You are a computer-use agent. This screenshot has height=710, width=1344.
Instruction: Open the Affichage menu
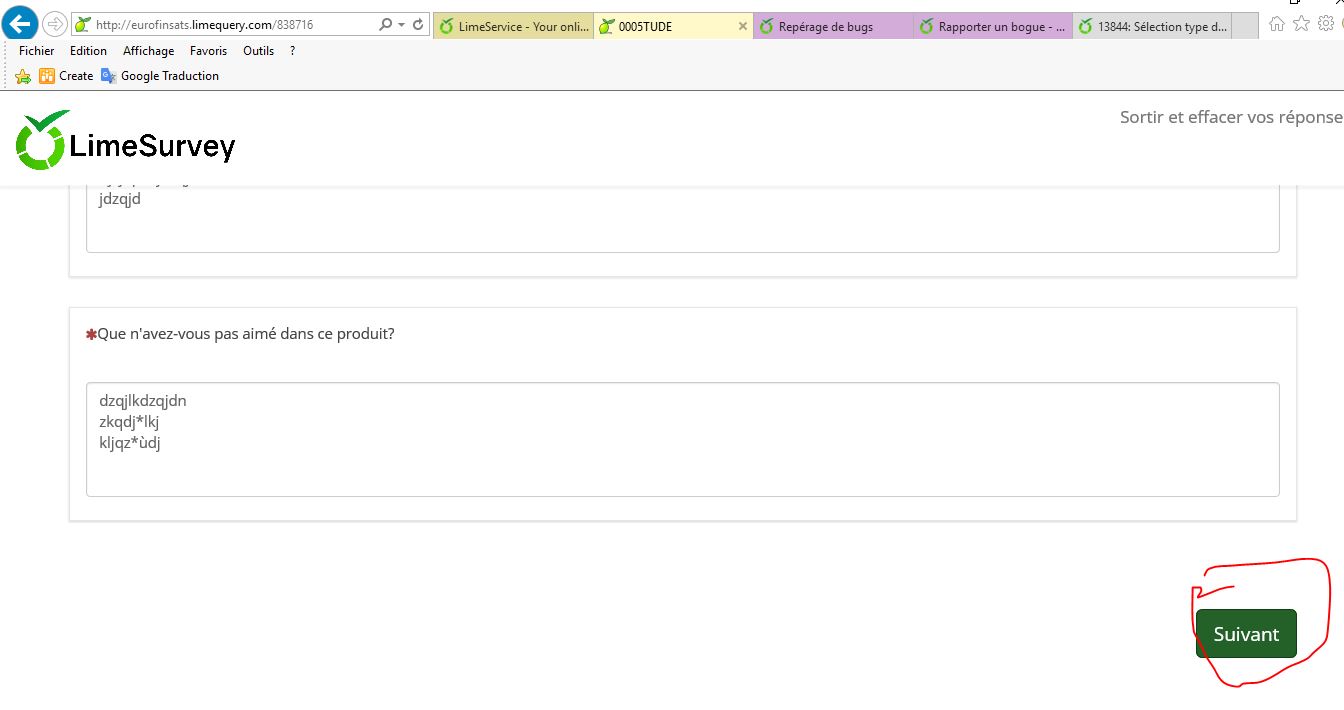pyautogui.click(x=148, y=51)
